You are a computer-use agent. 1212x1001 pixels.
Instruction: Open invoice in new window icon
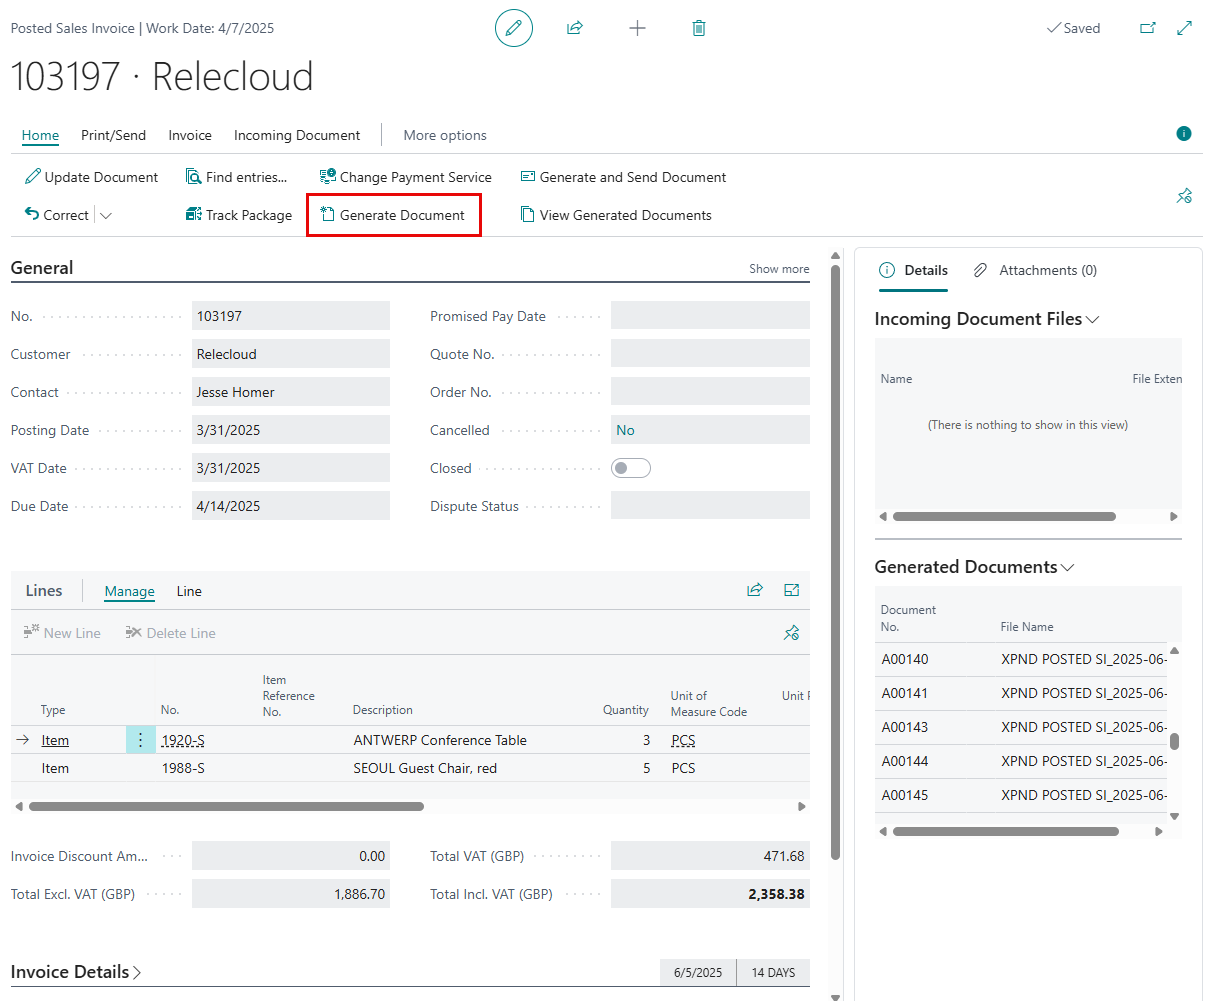(x=1148, y=28)
